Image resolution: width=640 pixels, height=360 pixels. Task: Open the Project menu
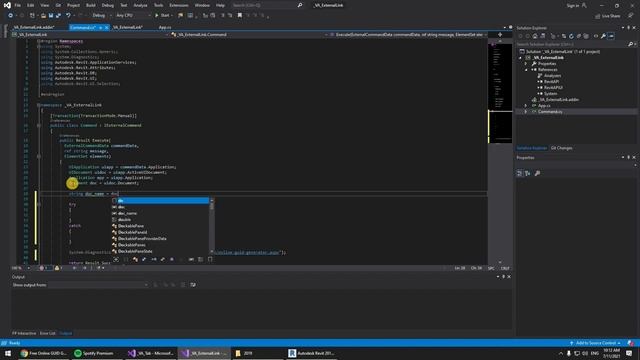click(73, 5)
